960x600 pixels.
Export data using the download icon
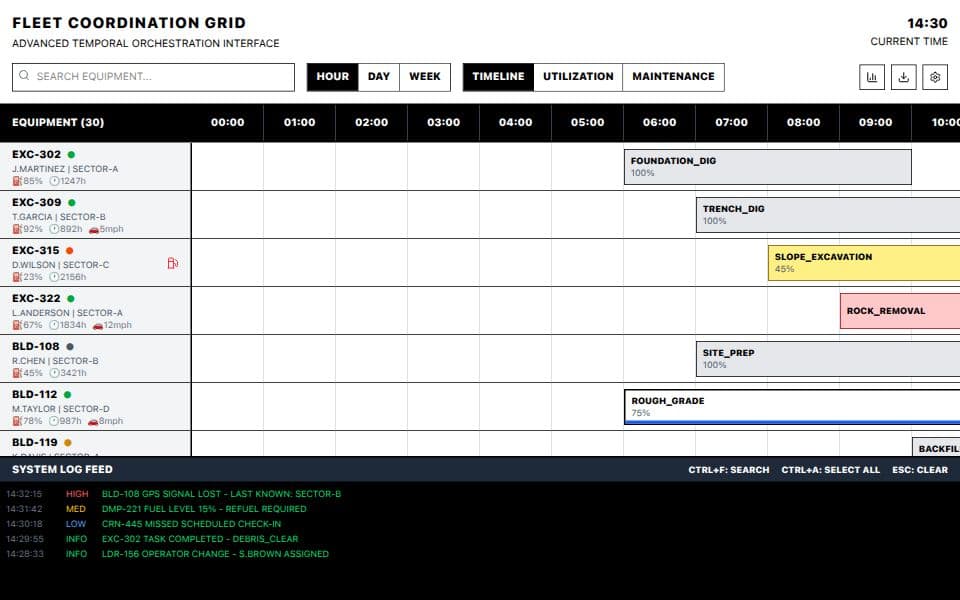click(903, 77)
